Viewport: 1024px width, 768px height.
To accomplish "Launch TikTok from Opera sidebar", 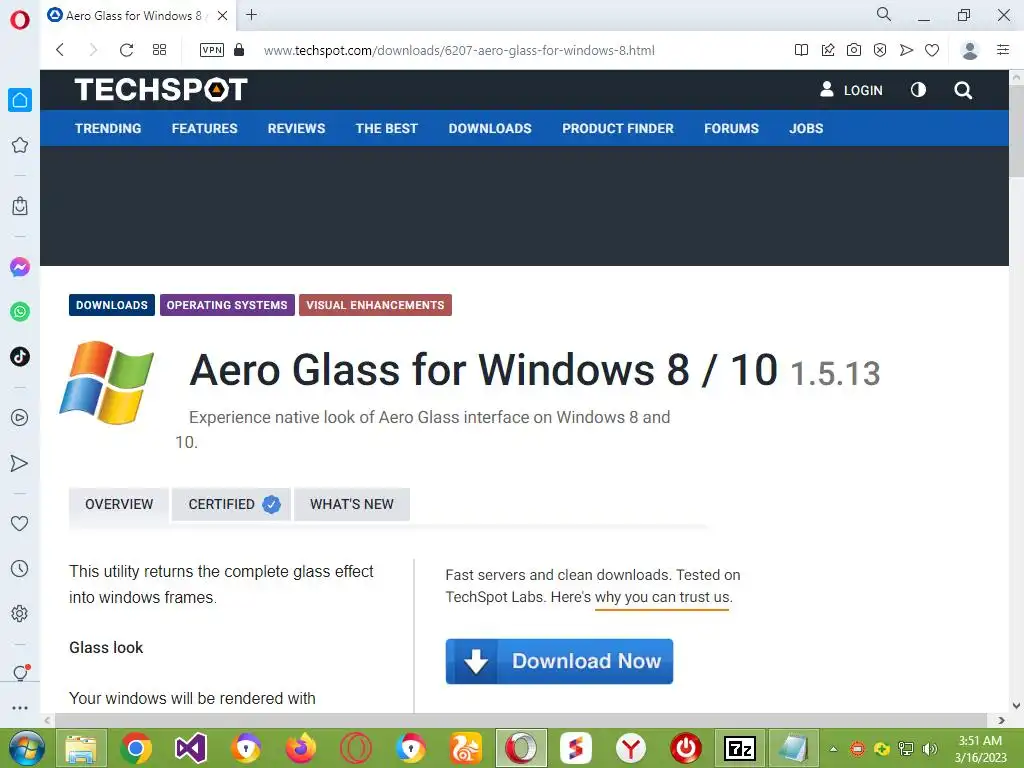I will pyautogui.click(x=20, y=357).
